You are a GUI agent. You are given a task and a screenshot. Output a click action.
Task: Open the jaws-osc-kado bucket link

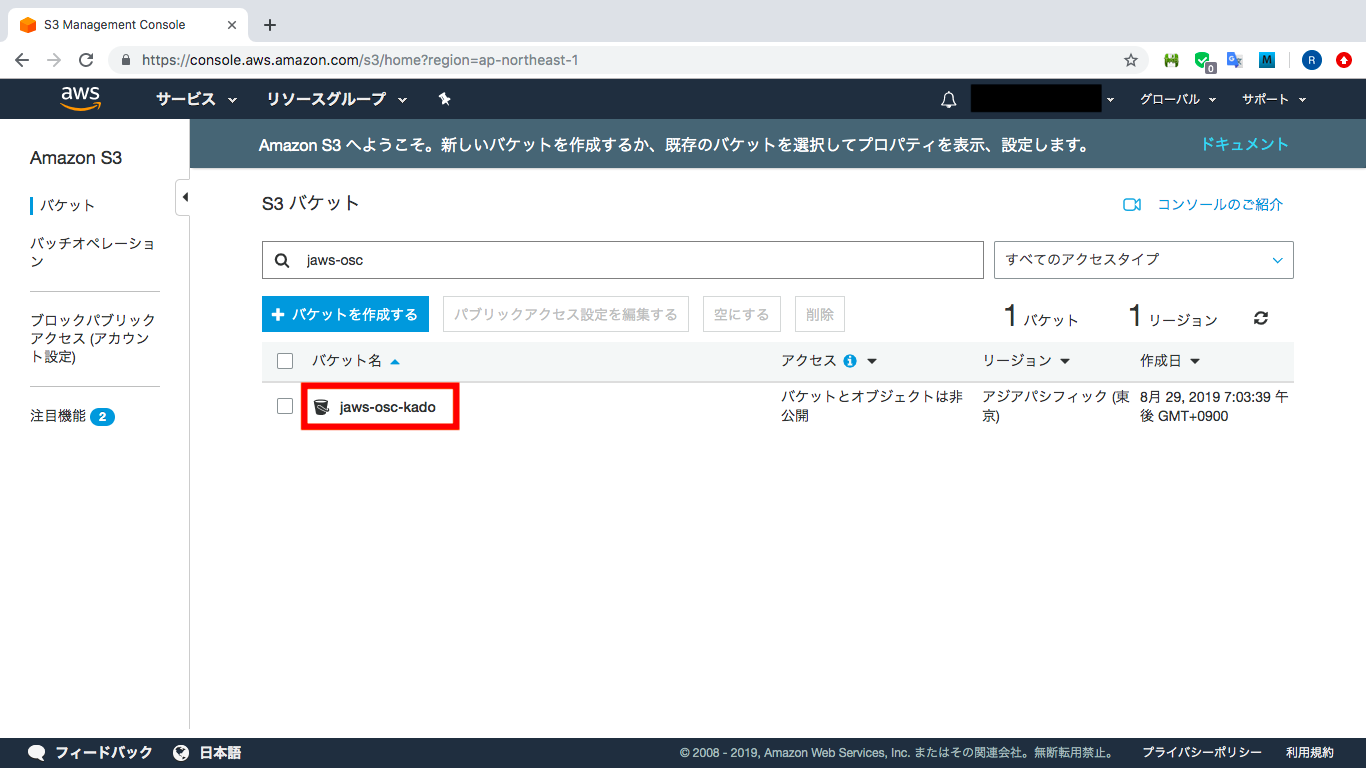(x=388, y=407)
